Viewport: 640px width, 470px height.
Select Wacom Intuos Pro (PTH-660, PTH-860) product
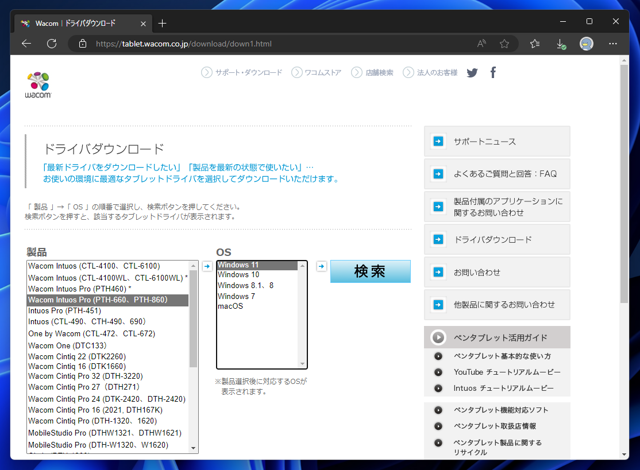tap(107, 300)
